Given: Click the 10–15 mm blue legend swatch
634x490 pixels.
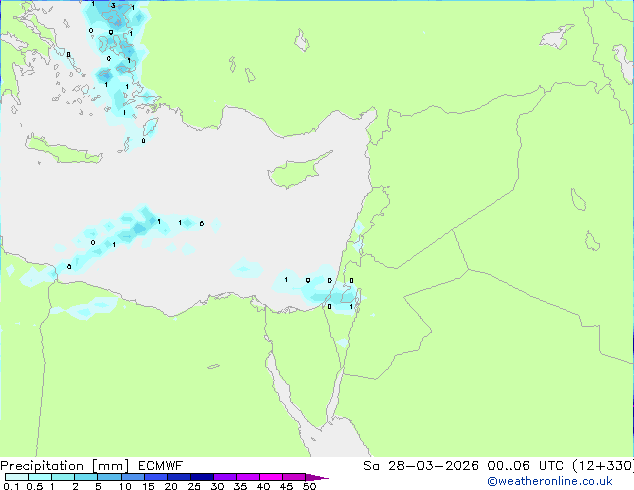Looking at the screenshot, I should (132, 477).
